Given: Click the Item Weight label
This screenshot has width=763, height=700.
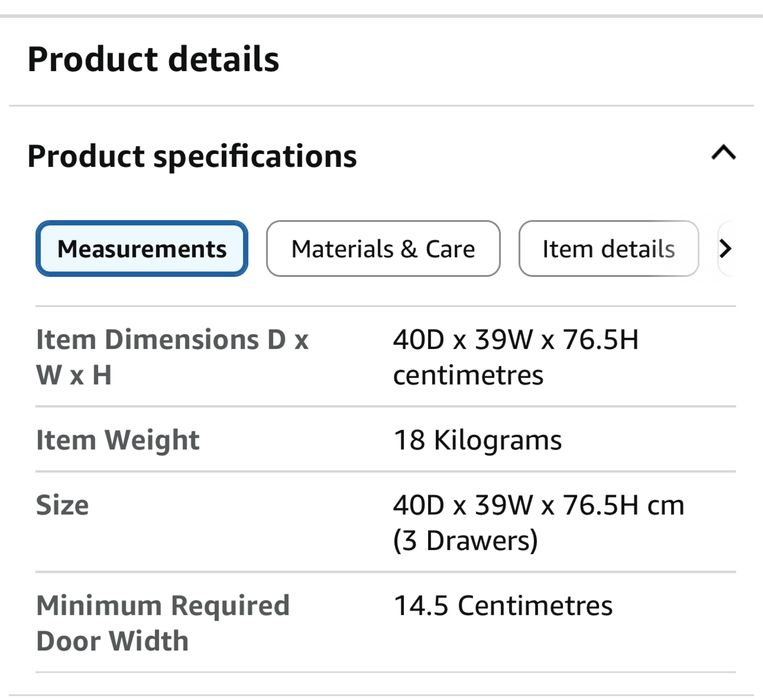Looking at the screenshot, I should 118,440.
